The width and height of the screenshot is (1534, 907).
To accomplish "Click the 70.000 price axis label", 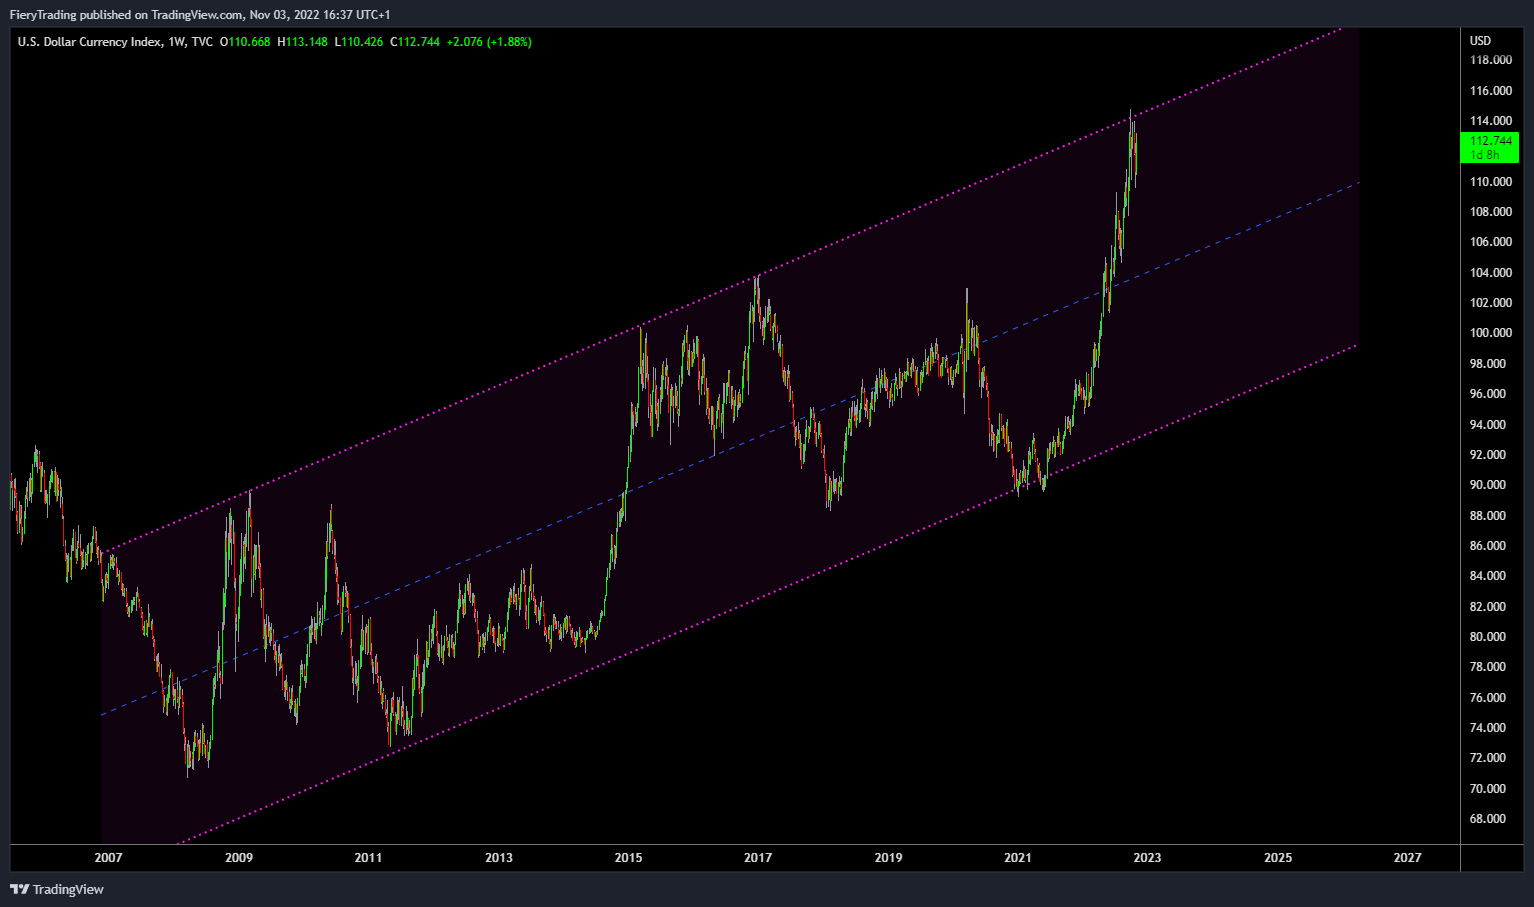I will click(x=1490, y=789).
